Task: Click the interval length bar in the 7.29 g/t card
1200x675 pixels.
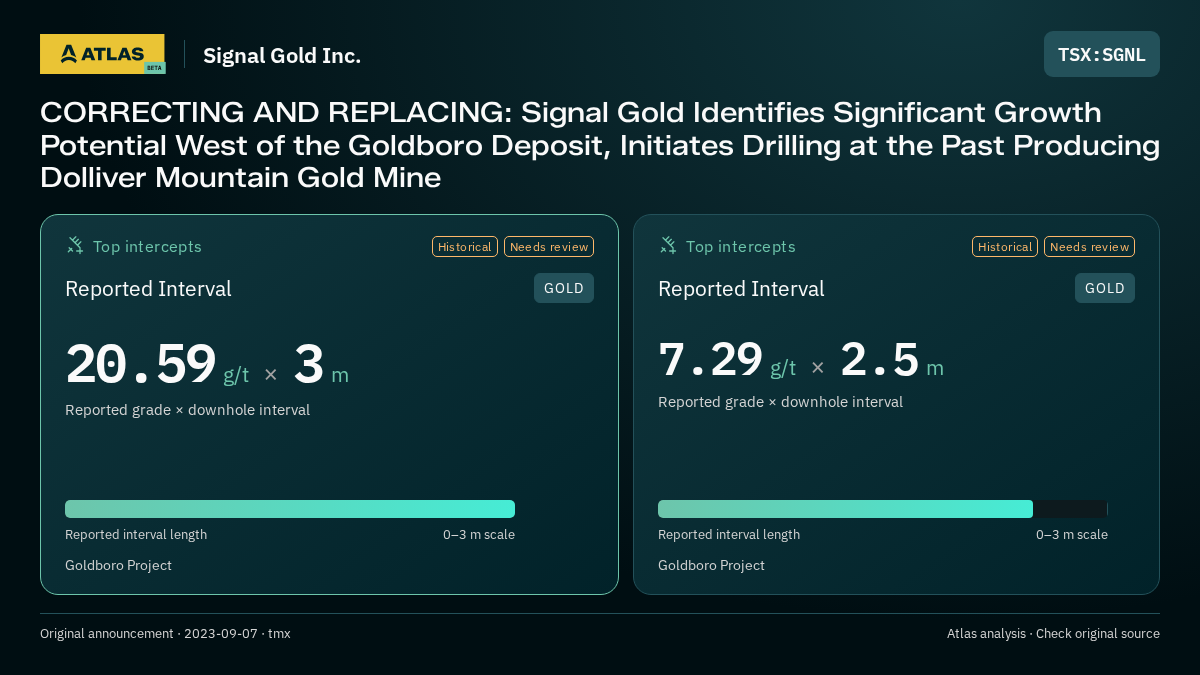Action: pyautogui.click(x=883, y=509)
